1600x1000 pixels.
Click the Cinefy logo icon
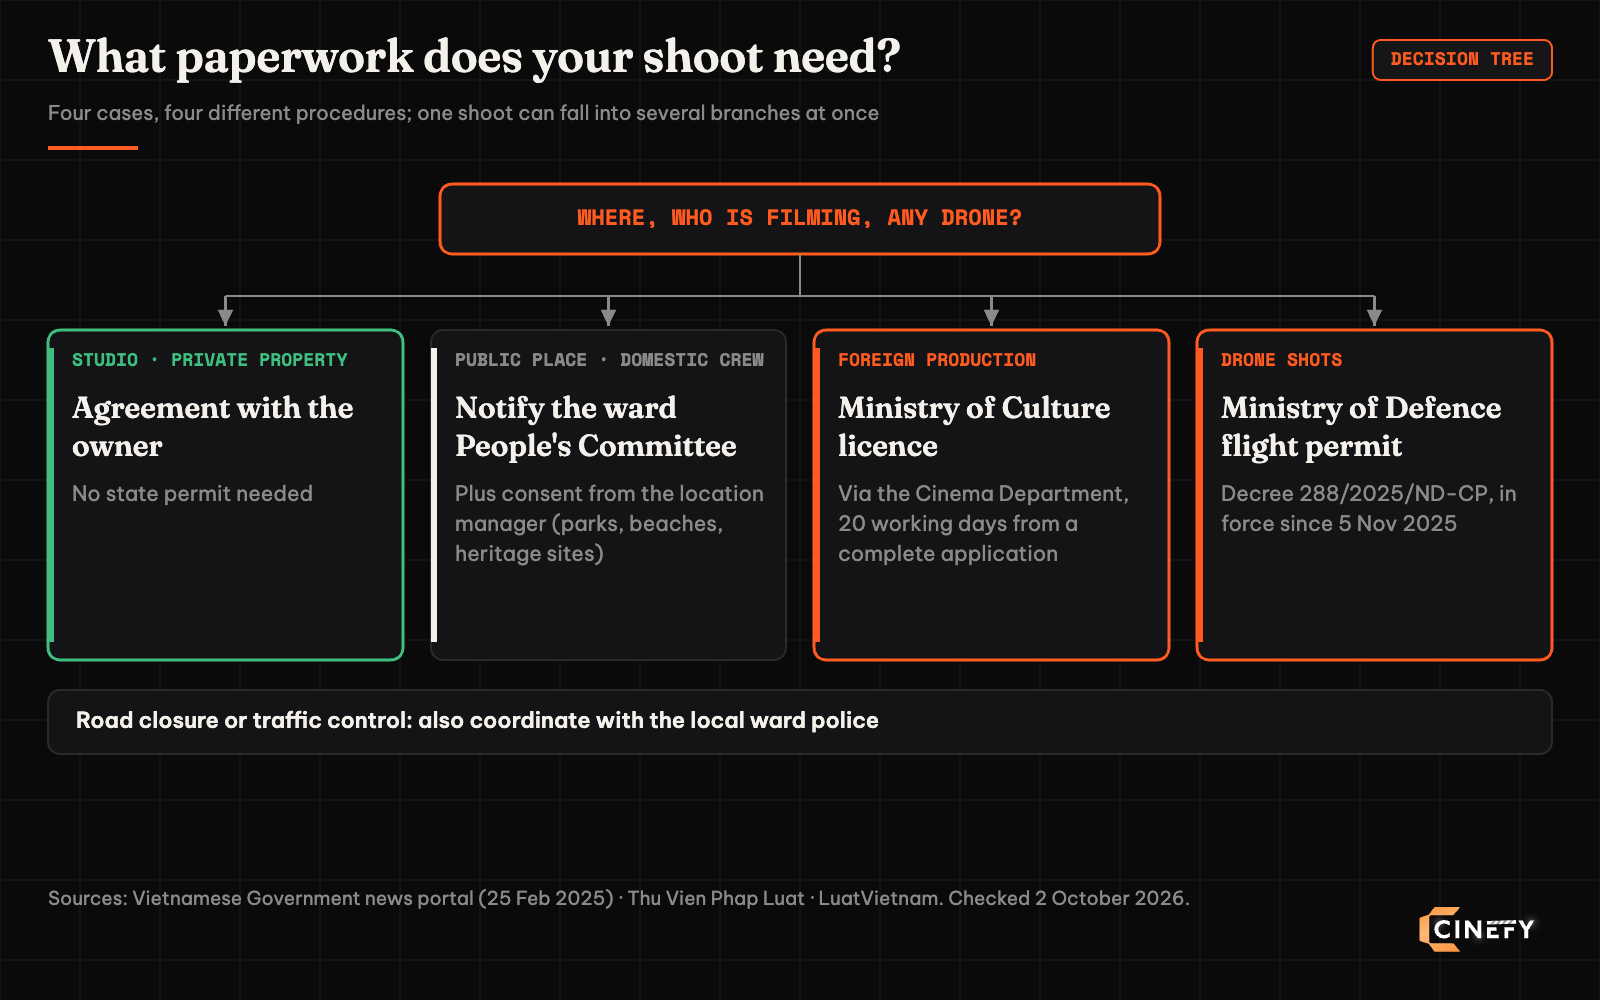point(1438,929)
